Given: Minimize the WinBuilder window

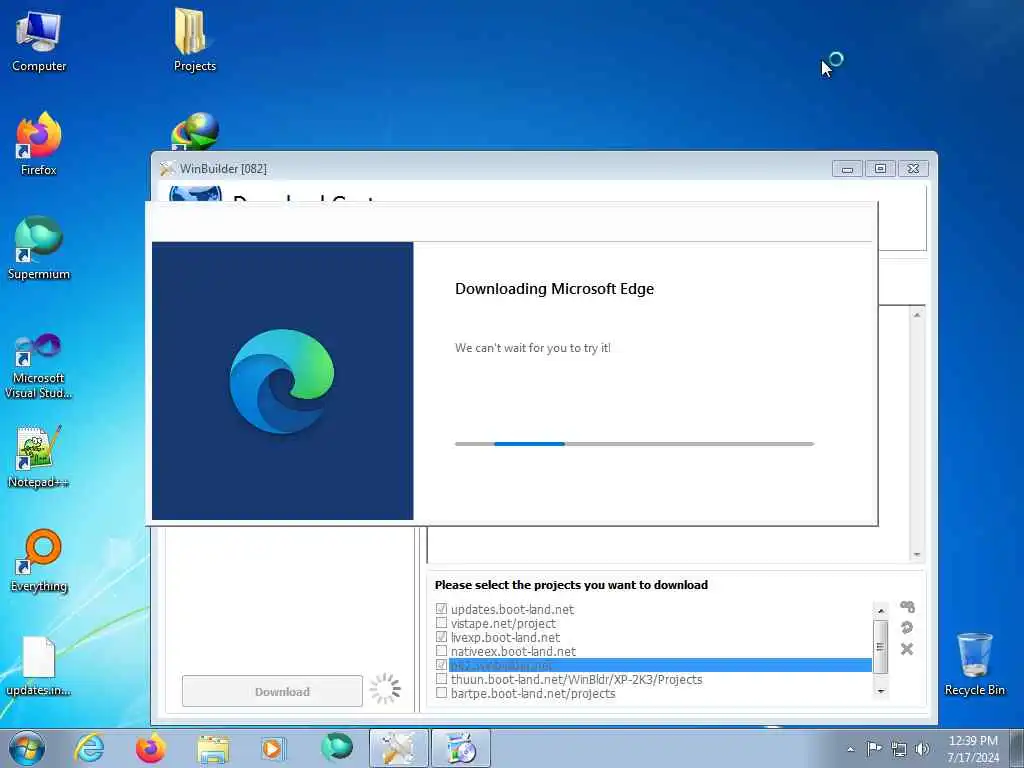Looking at the screenshot, I should click(847, 168).
